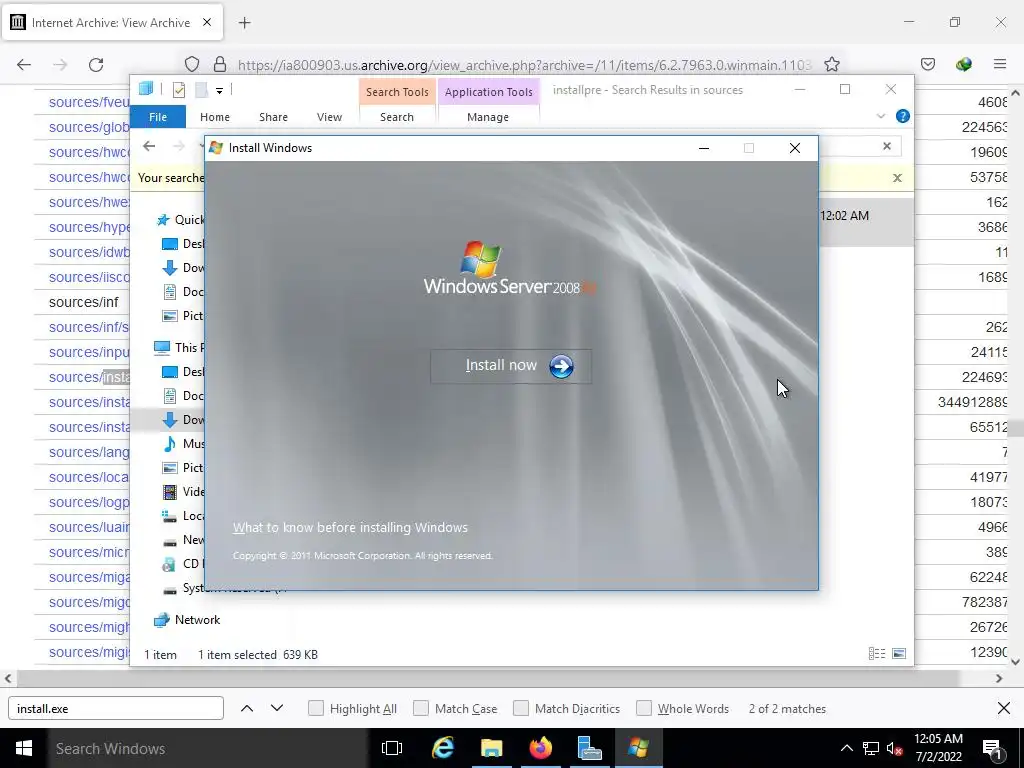This screenshot has width=1024, height=768.
Task: Reload the page in Firefox
Action: tap(96, 65)
